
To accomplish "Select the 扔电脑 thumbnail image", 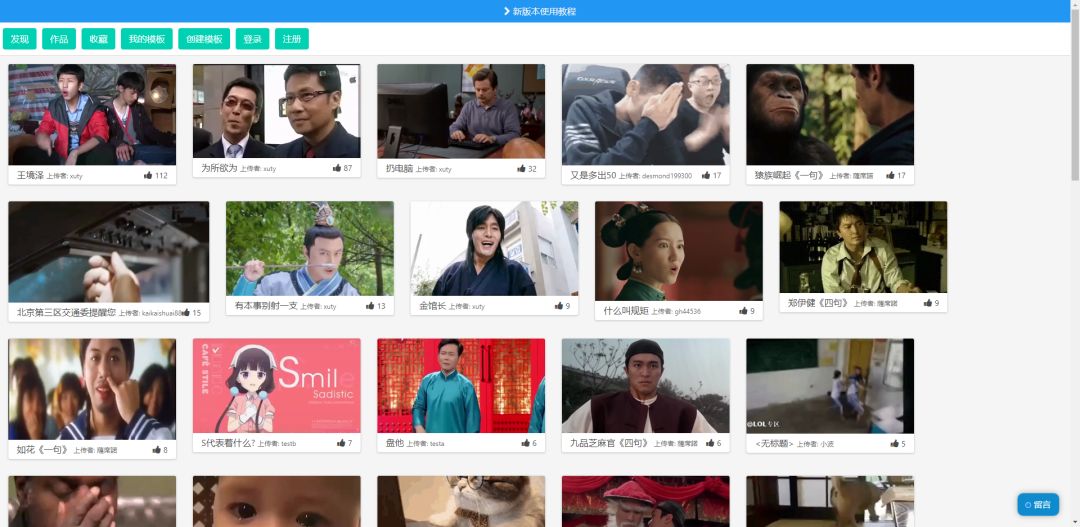I will coord(461,111).
